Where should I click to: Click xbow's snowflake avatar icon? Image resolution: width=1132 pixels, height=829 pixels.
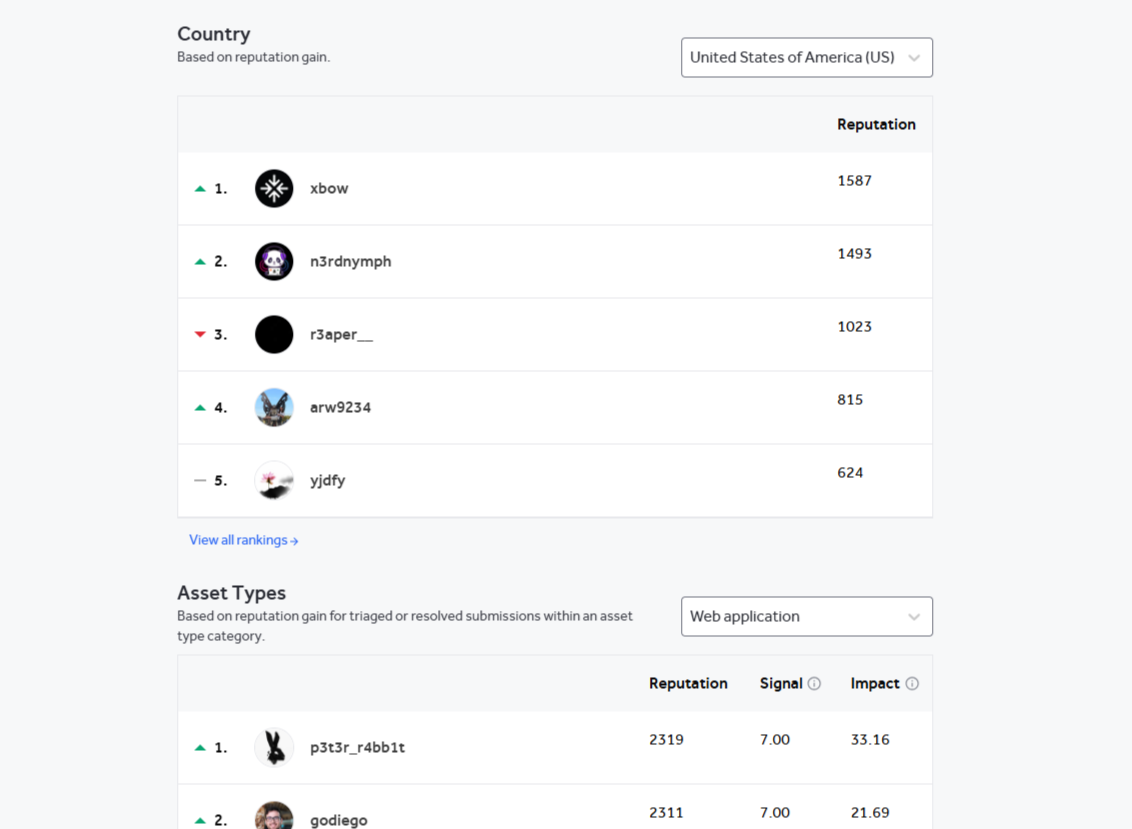[x=274, y=188]
